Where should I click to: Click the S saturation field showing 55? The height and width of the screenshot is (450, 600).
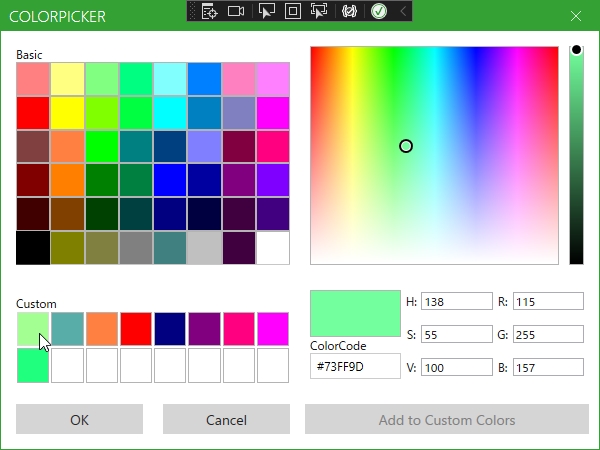pos(457,334)
